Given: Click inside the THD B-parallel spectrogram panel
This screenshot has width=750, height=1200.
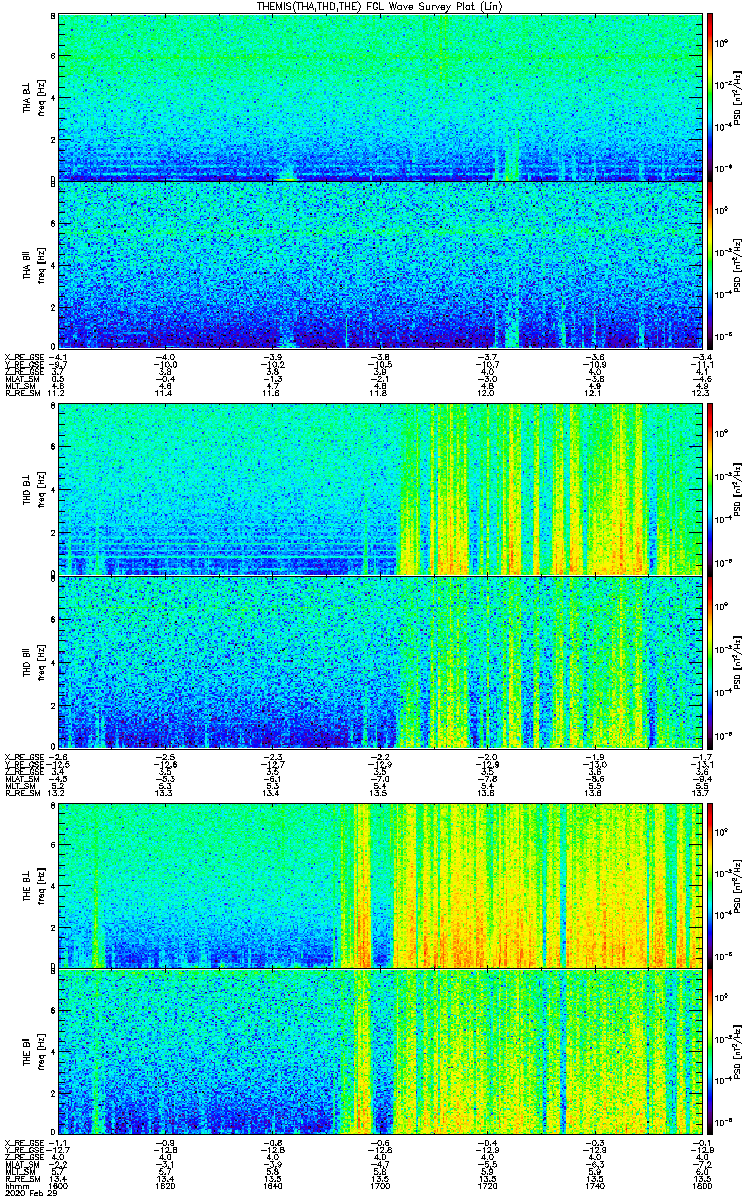Looking at the screenshot, I should 380,661.
